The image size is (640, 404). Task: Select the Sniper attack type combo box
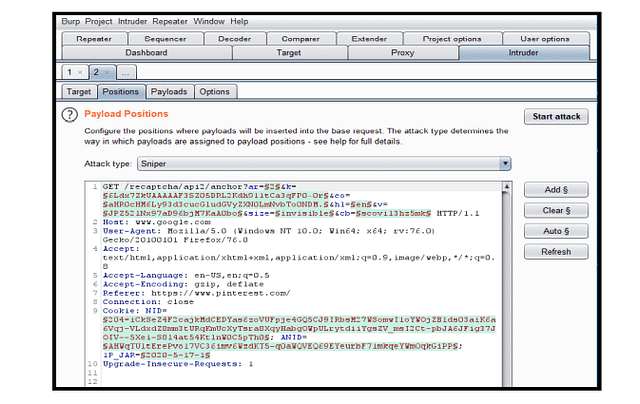click(x=324, y=164)
